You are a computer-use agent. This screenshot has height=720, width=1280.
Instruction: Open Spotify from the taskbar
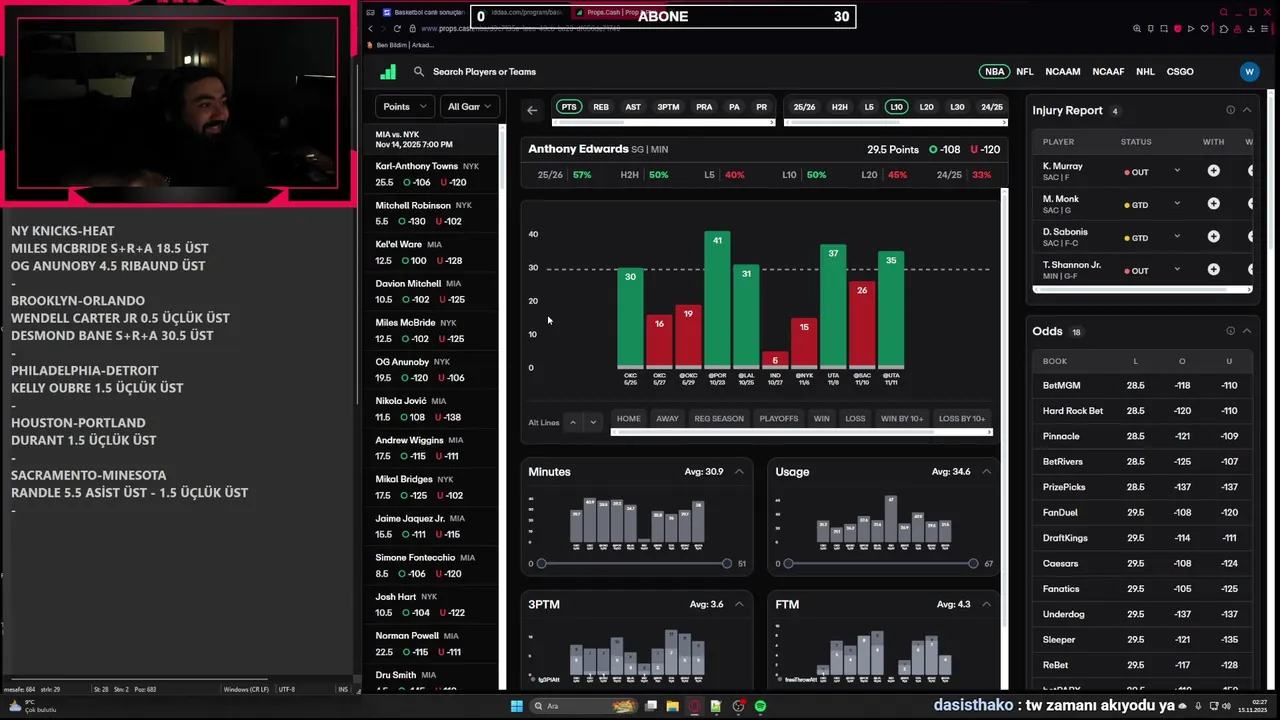(760, 706)
